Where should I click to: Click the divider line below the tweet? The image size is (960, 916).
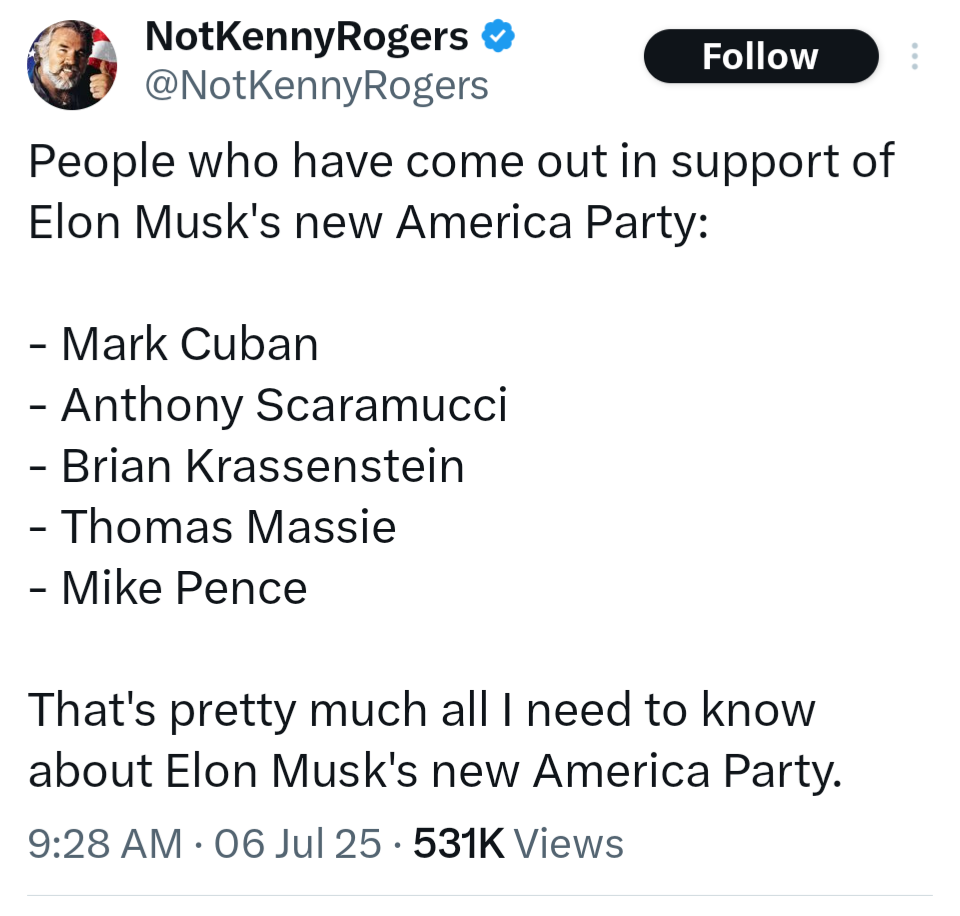480,895
